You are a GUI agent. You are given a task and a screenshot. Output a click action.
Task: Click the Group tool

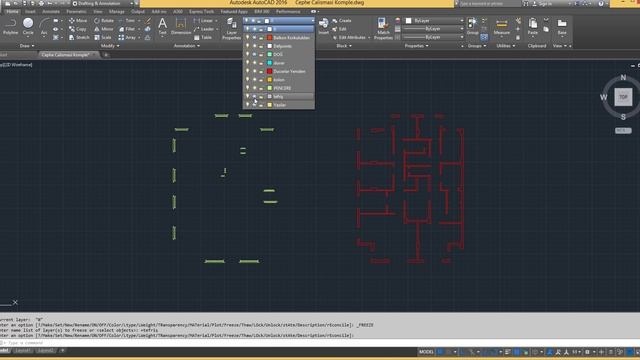coord(472,26)
